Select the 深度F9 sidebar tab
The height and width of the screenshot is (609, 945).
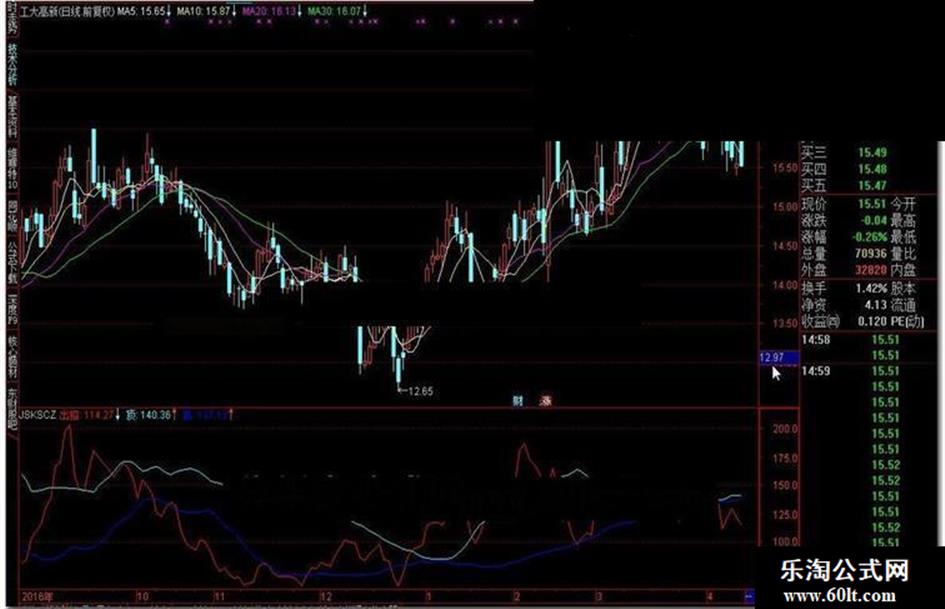click(x=13, y=311)
